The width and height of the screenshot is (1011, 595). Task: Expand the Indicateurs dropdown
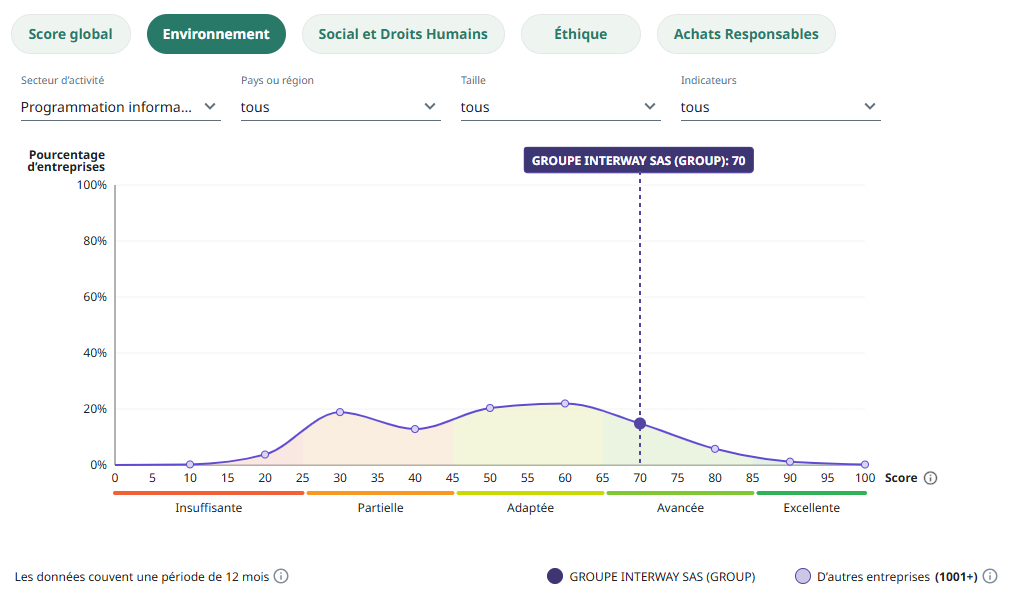point(780,107)
